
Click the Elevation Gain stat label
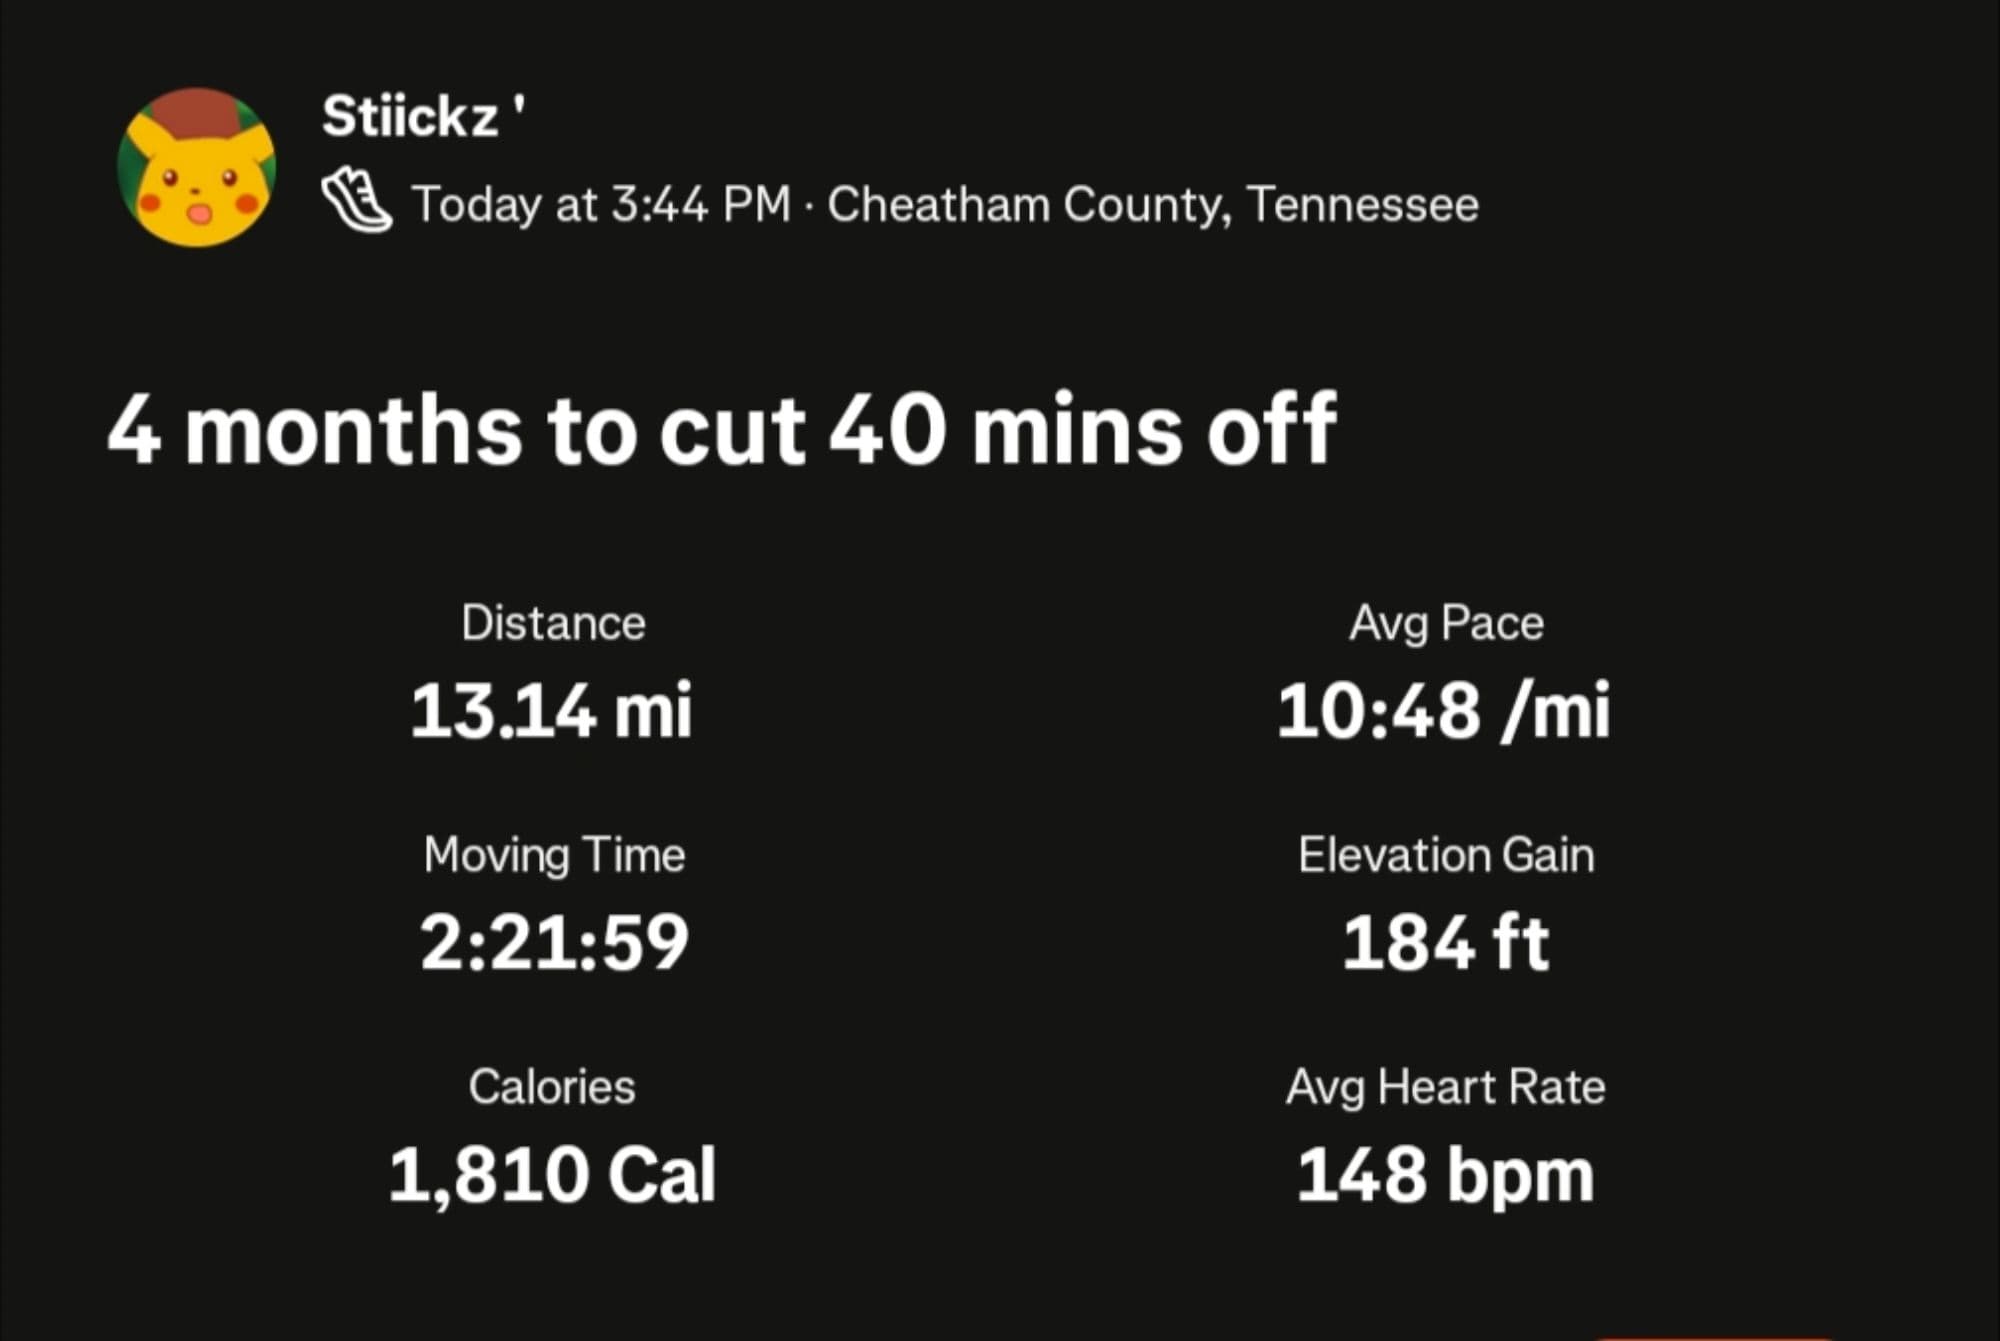click(1446, 855)
